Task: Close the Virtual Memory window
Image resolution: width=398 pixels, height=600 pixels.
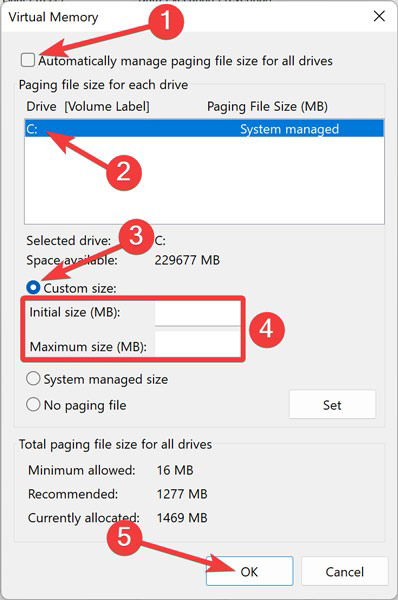Action: tap(379, 16)
